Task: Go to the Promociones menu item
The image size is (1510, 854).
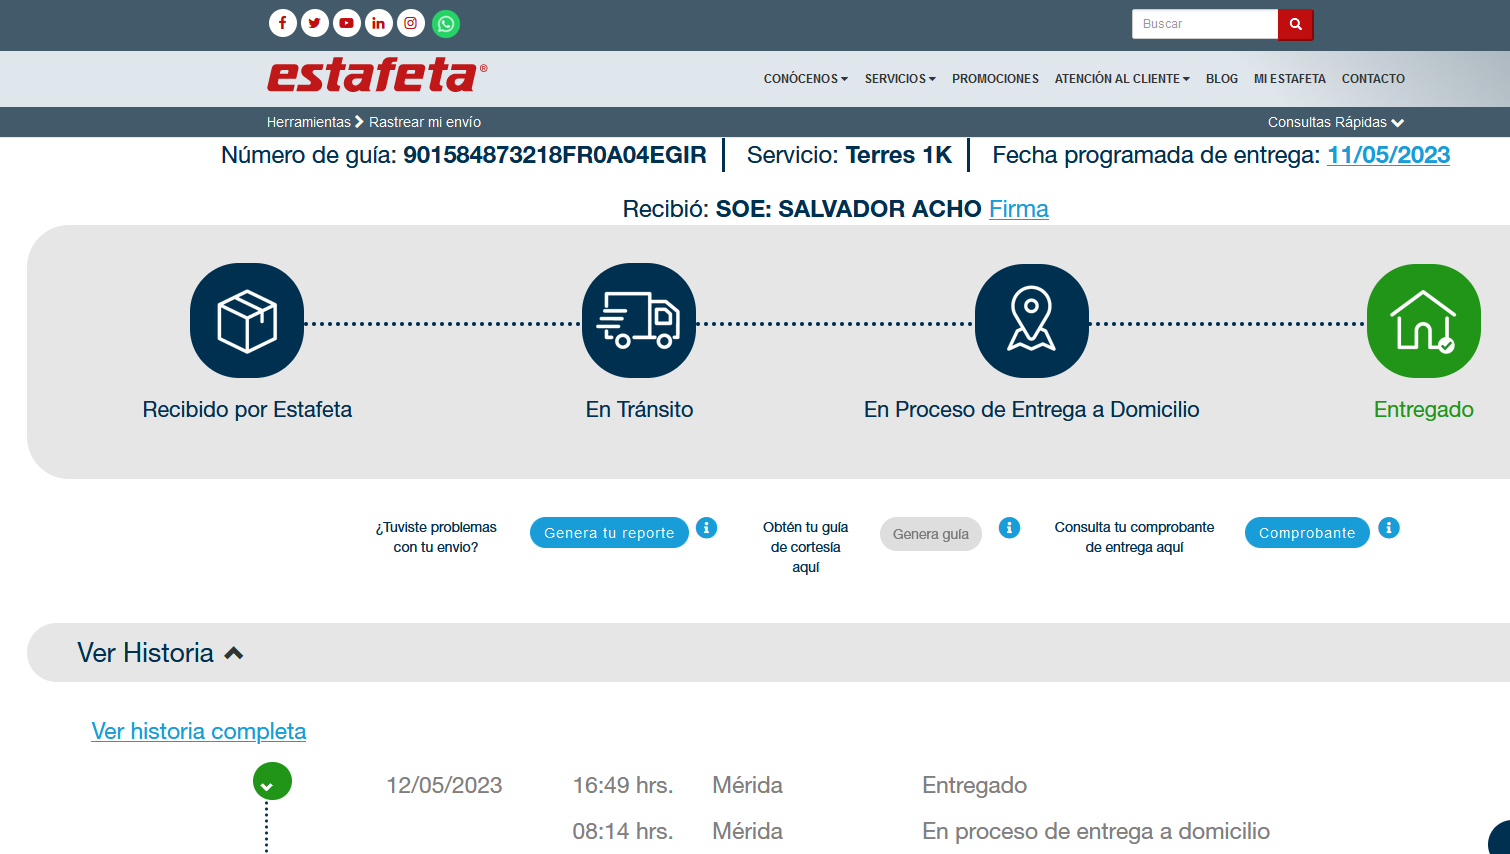Action: (x=995, y=79)
